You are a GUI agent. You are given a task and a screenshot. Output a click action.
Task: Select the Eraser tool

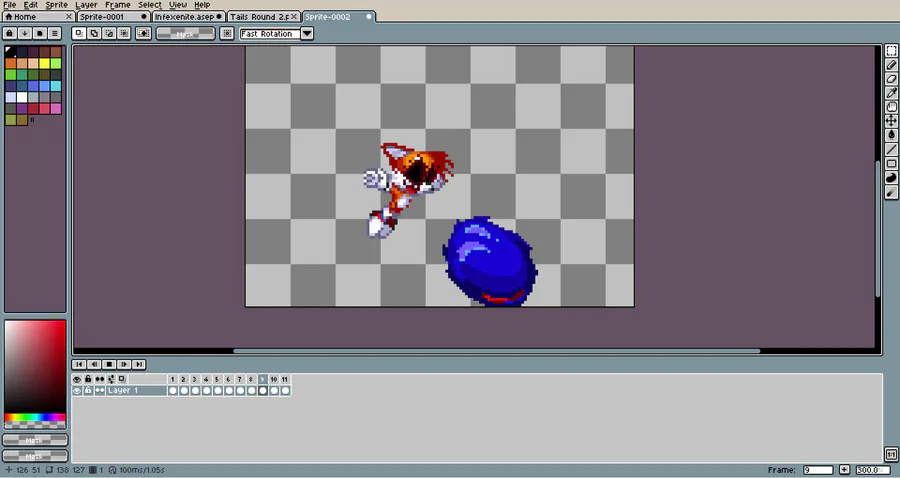click(891, 79)
